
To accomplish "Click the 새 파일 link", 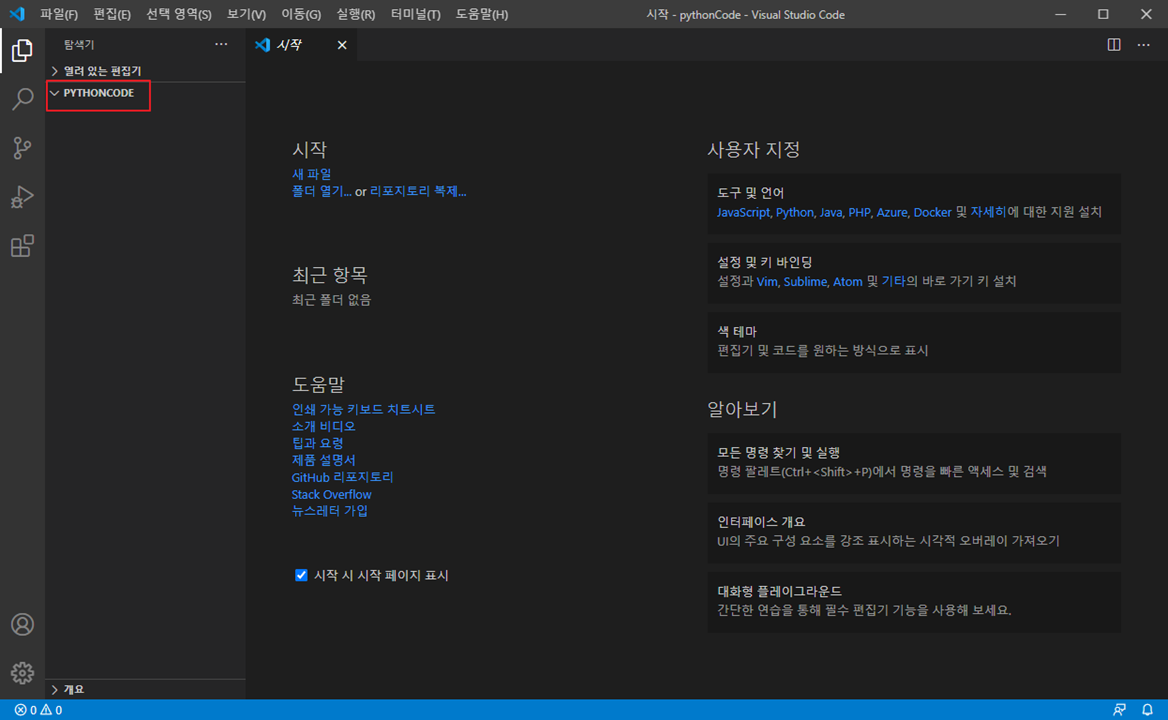I will coord(311,174).
